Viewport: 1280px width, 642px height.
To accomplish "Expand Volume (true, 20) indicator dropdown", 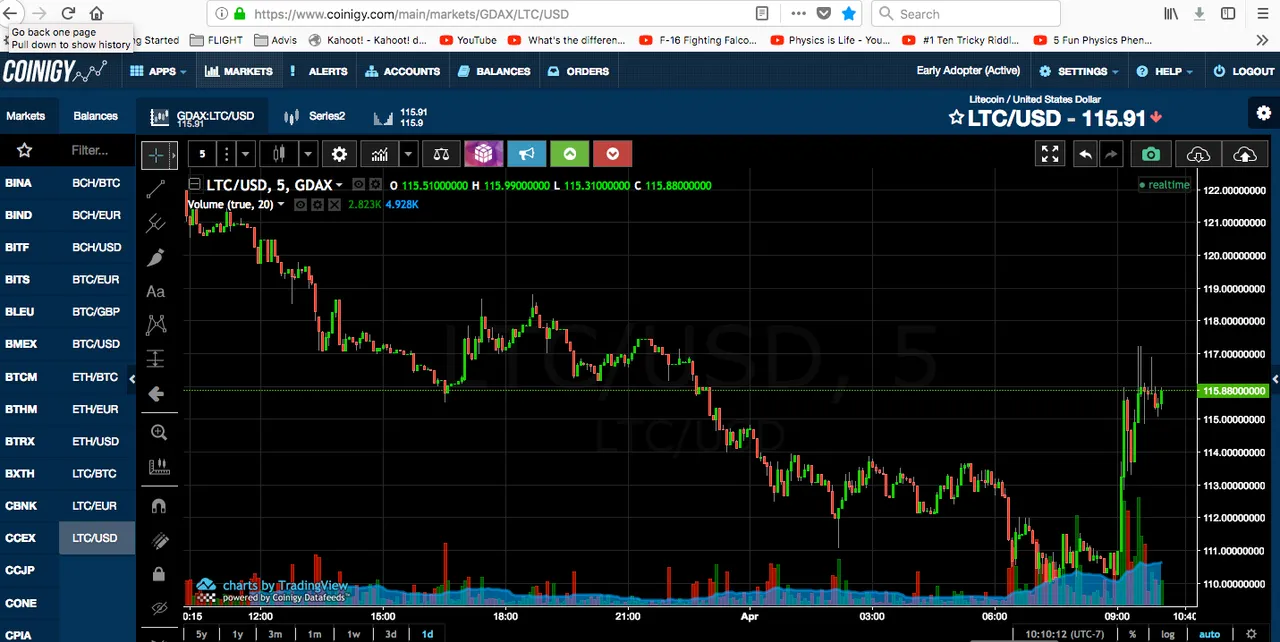I will (x=280, y=204).
